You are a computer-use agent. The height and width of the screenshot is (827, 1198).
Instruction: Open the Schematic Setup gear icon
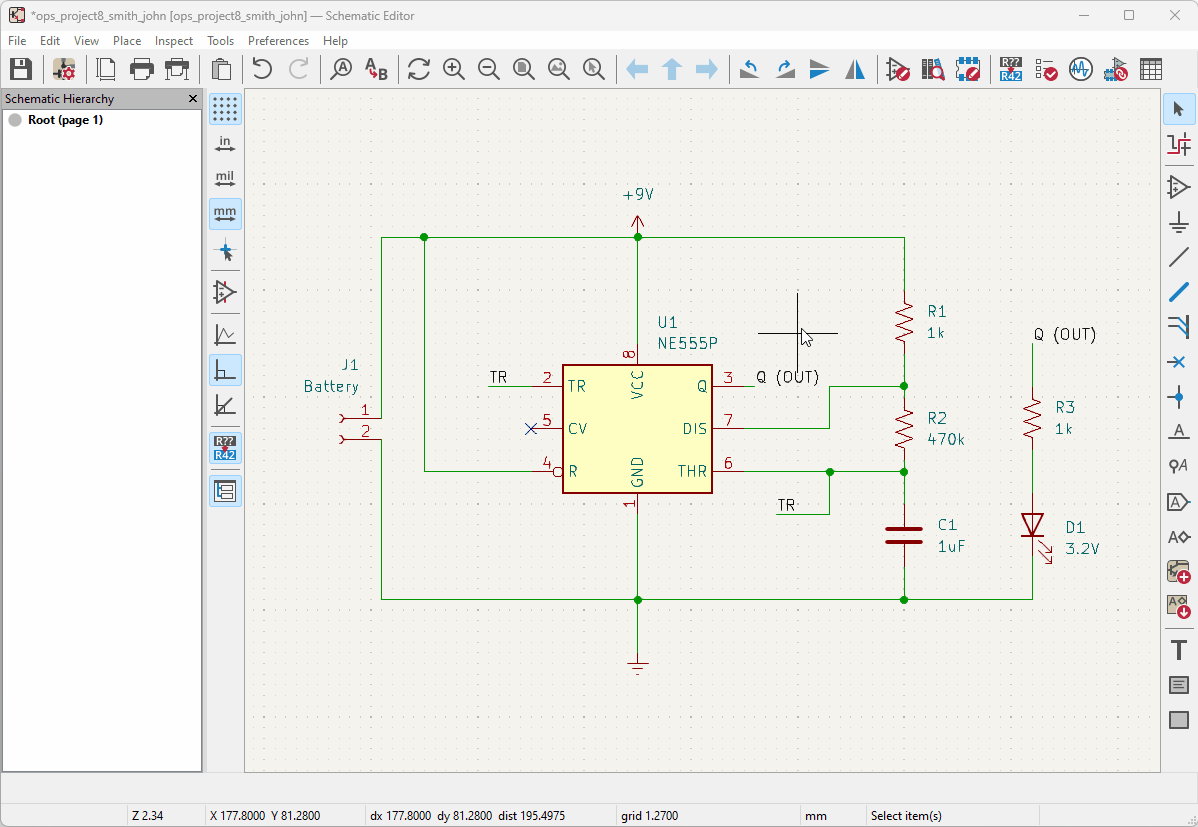tap(64, 69)
